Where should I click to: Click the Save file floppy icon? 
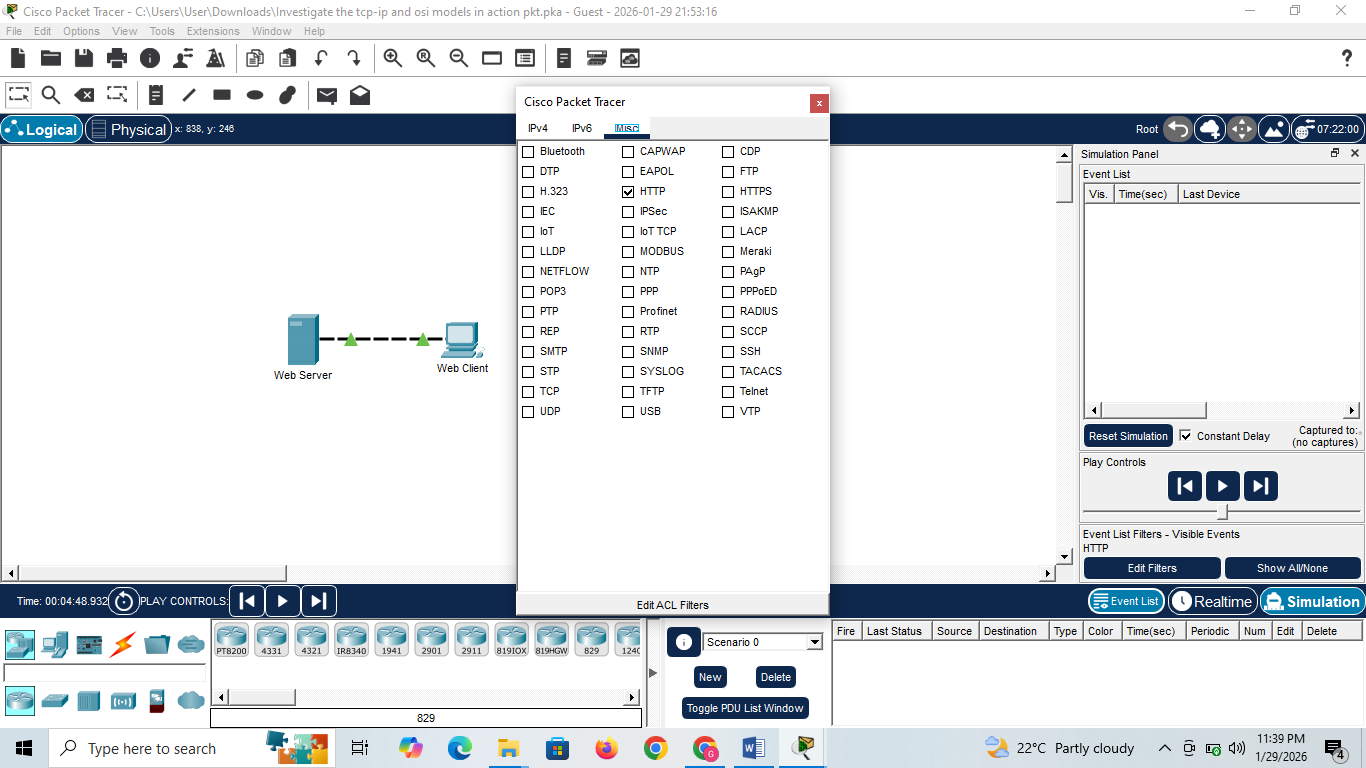84,58
